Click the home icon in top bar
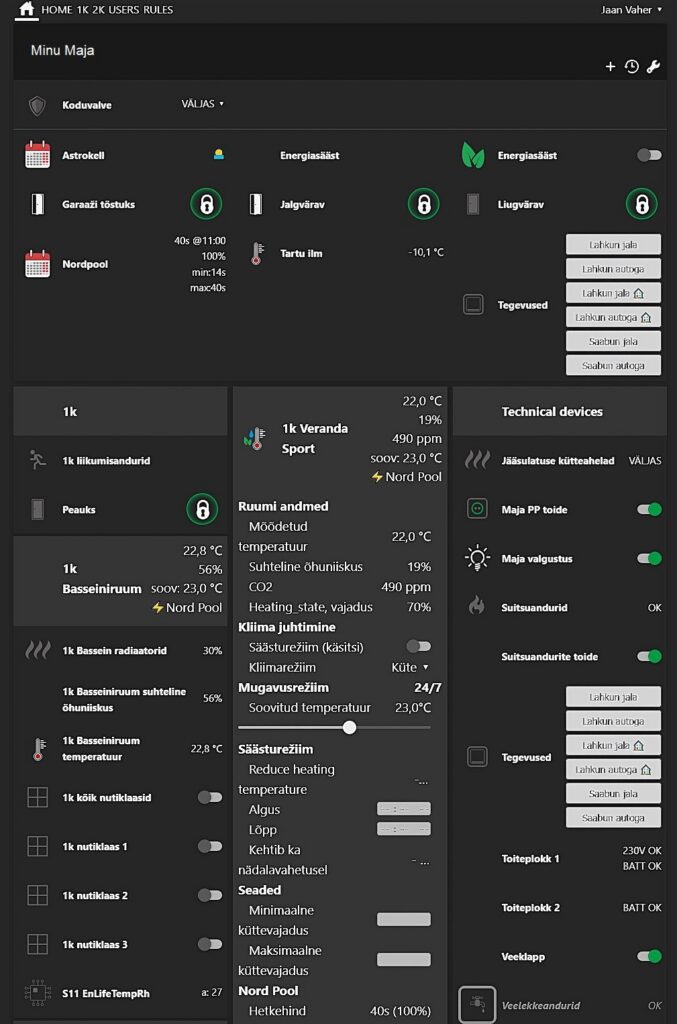Viewport: 677px width, 1024px height. (26, 9)
